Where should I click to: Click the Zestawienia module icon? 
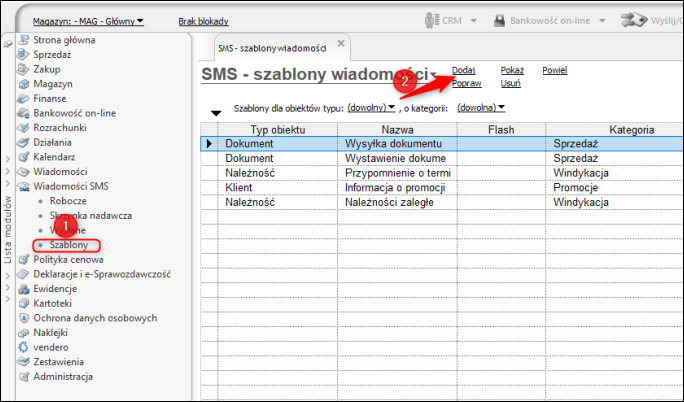[23, 361]
